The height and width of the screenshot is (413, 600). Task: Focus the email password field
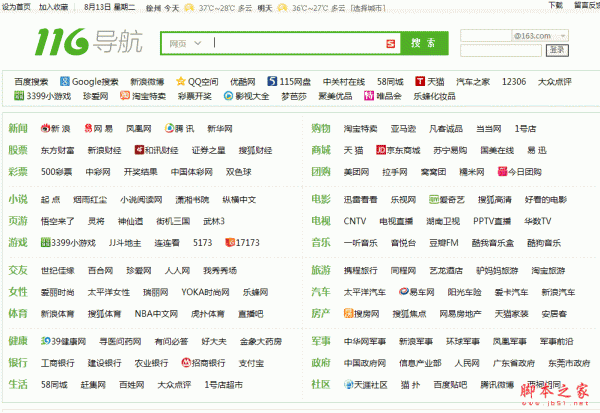[x=501, y=50]
